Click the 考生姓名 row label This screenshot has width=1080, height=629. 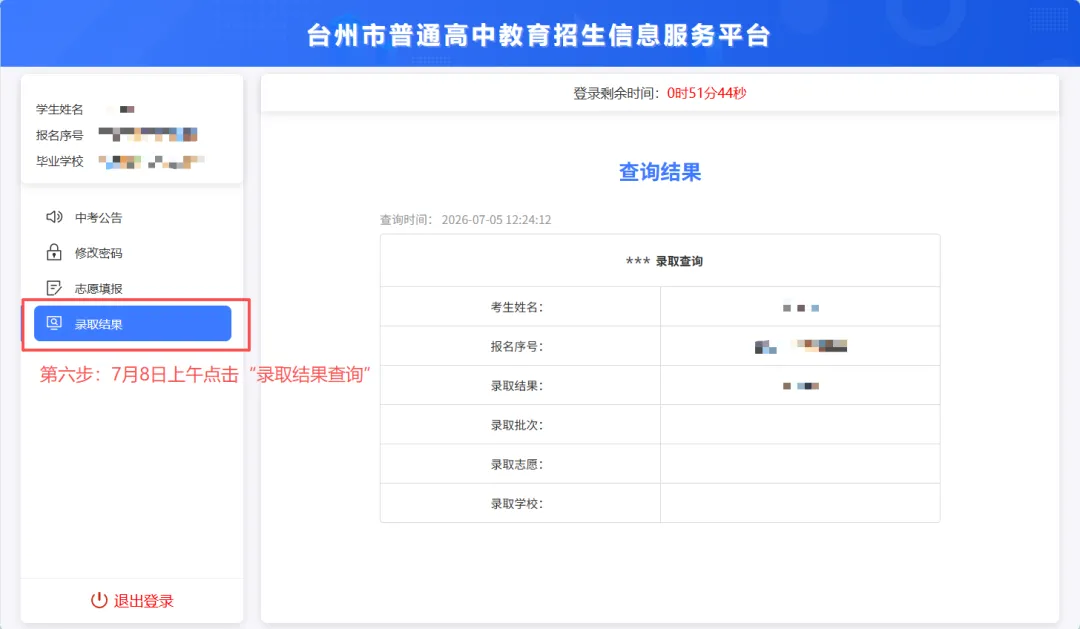[517, 307]
